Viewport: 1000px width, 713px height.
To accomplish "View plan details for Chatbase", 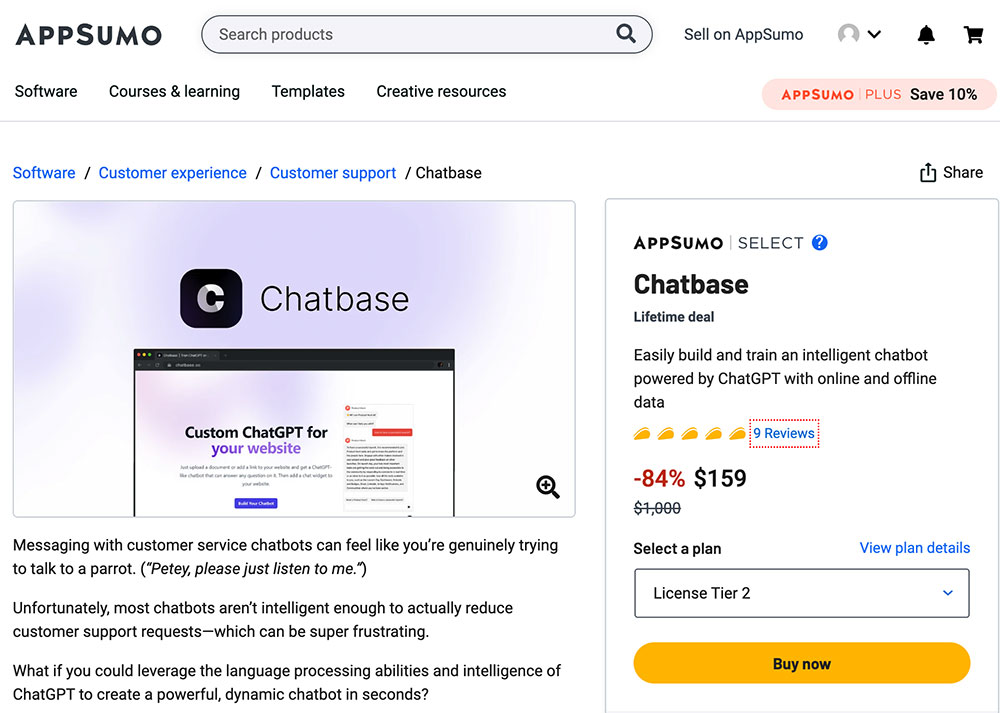I will [914, 548].
